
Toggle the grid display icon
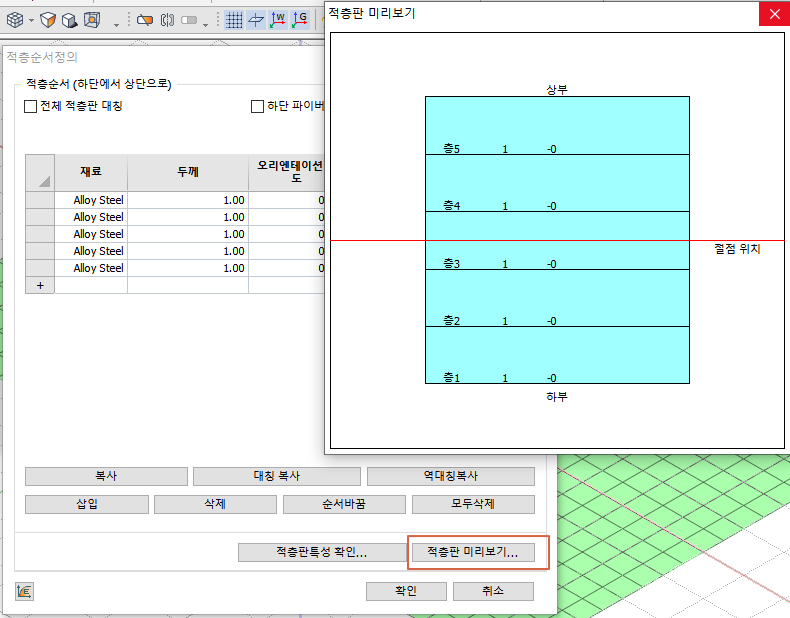pyautogui.click(x=234, y=20)
